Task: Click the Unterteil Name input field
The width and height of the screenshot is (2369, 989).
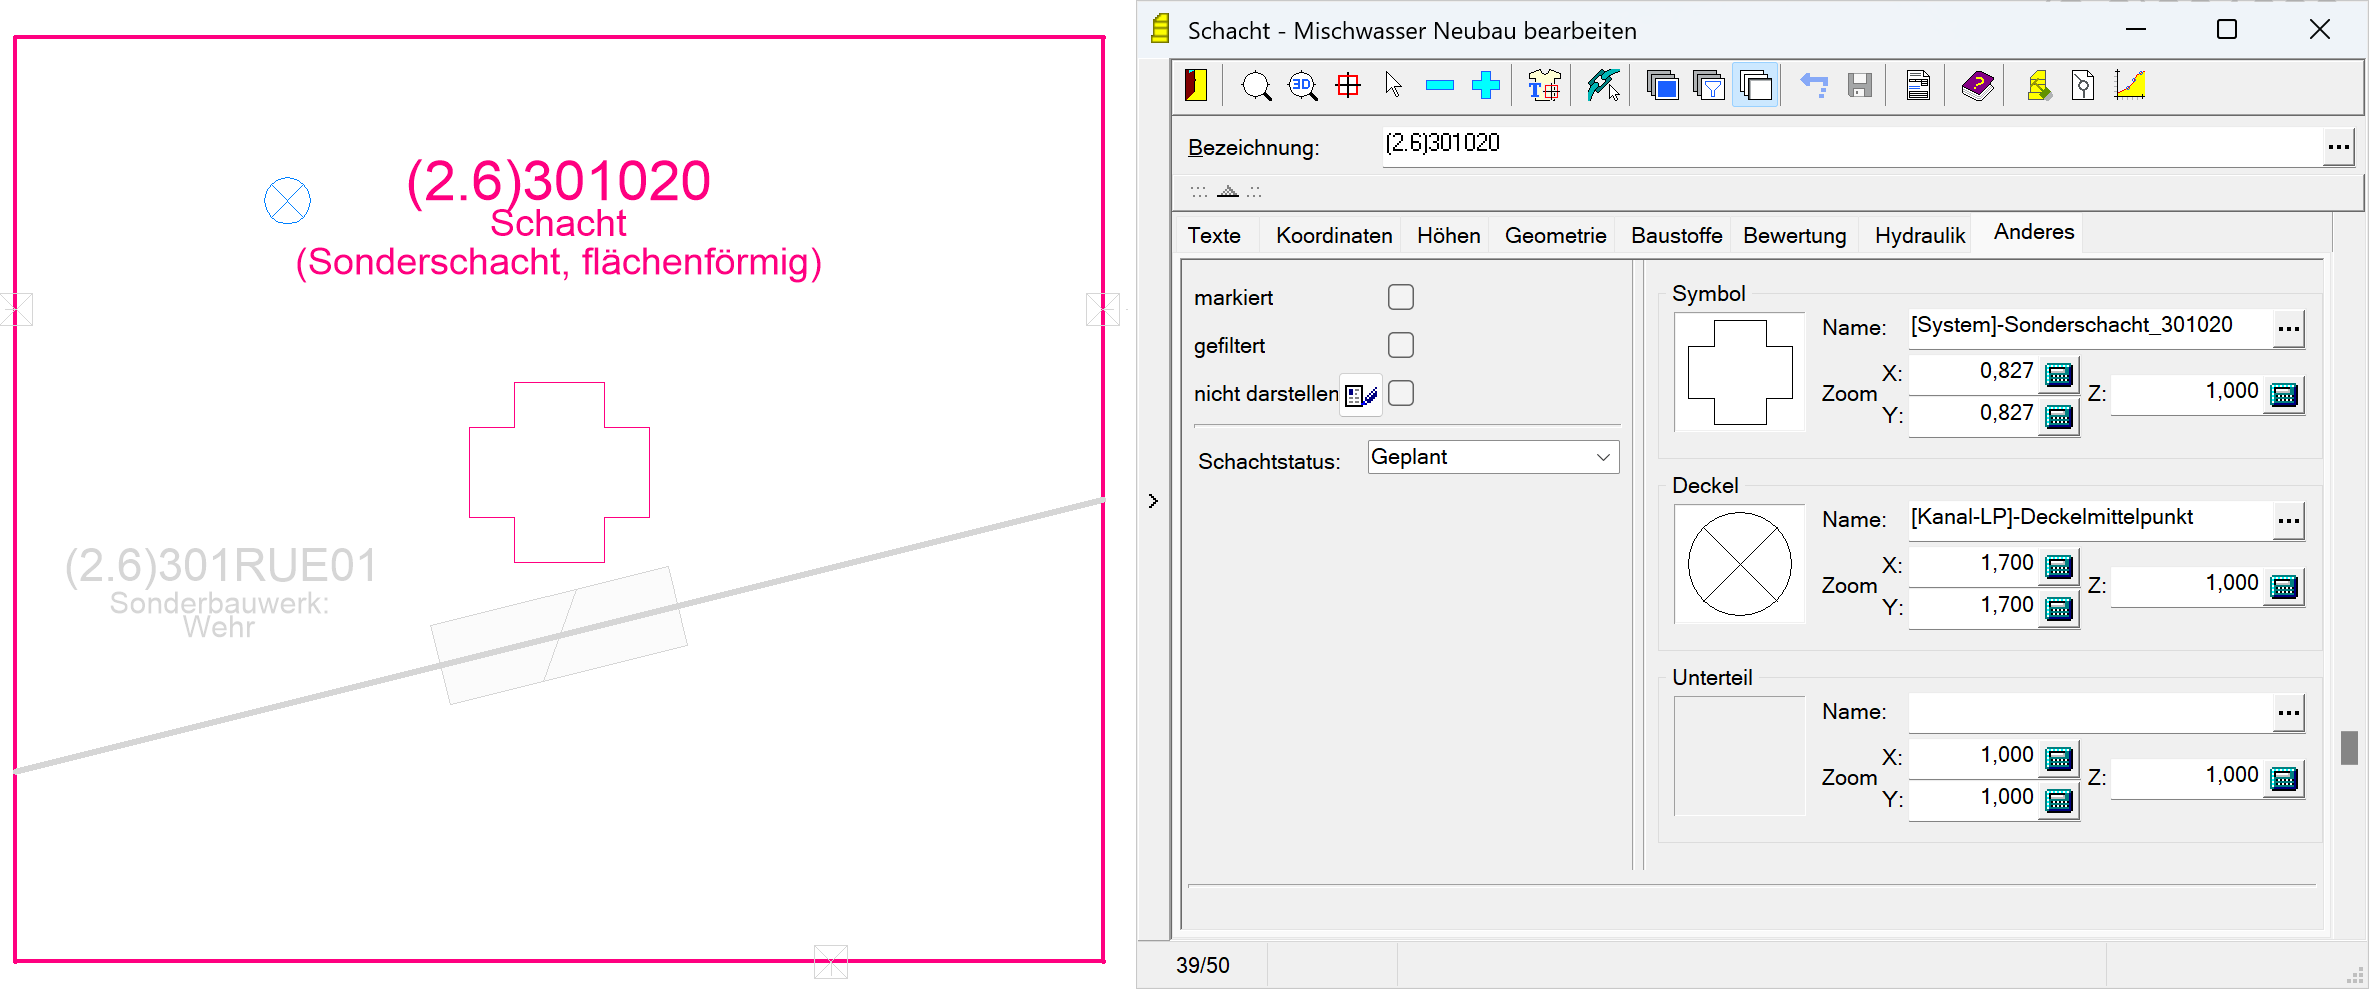Action: click(x=2088, y=712)
